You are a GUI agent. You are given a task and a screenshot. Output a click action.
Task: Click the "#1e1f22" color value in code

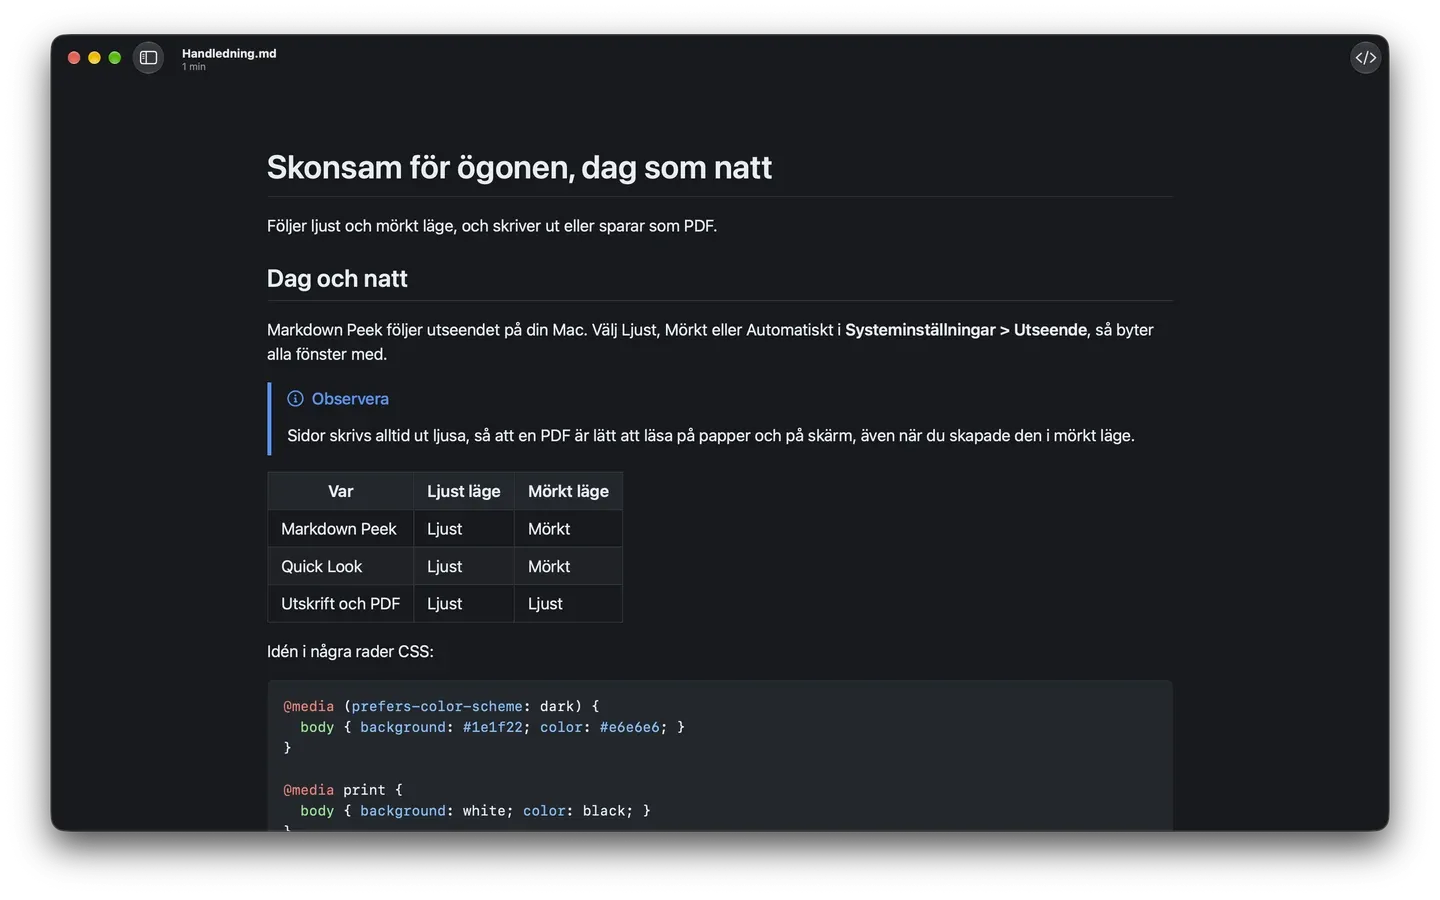[493, 727]
